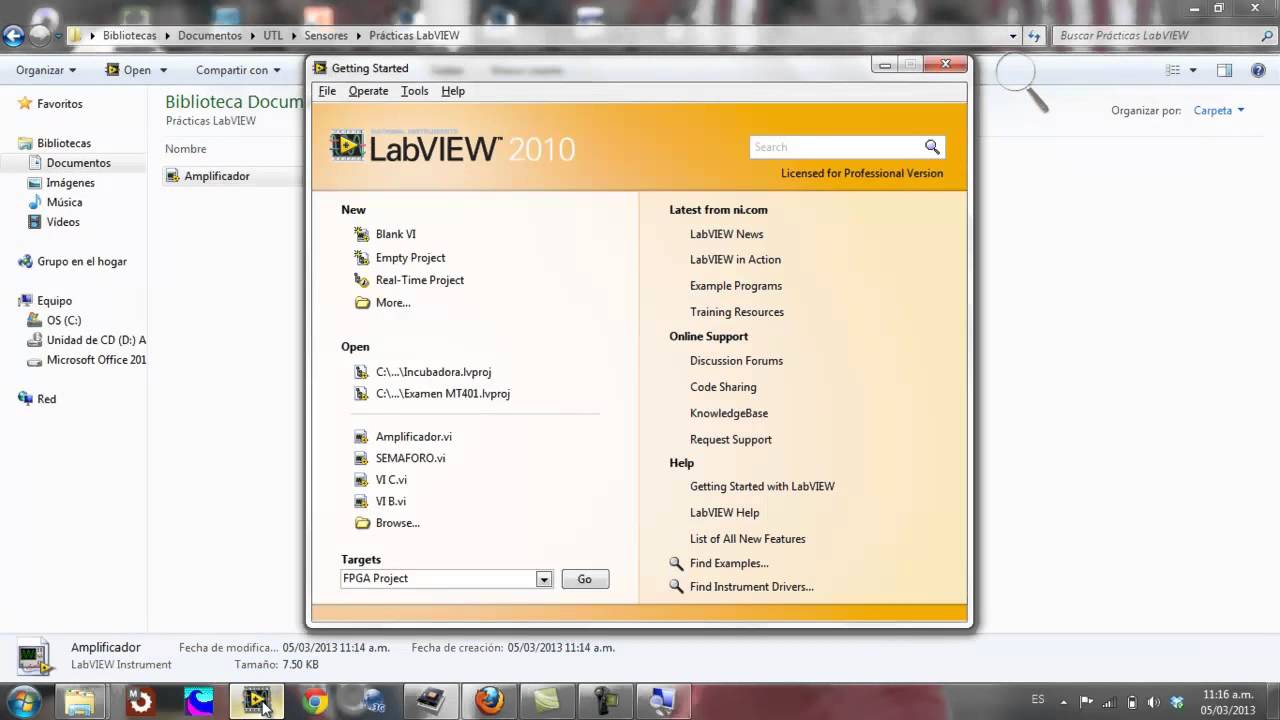Select Imágenes in Explorer navigation pane
This screenshot has width=1280, height=720.
click(x=70, y=183)
